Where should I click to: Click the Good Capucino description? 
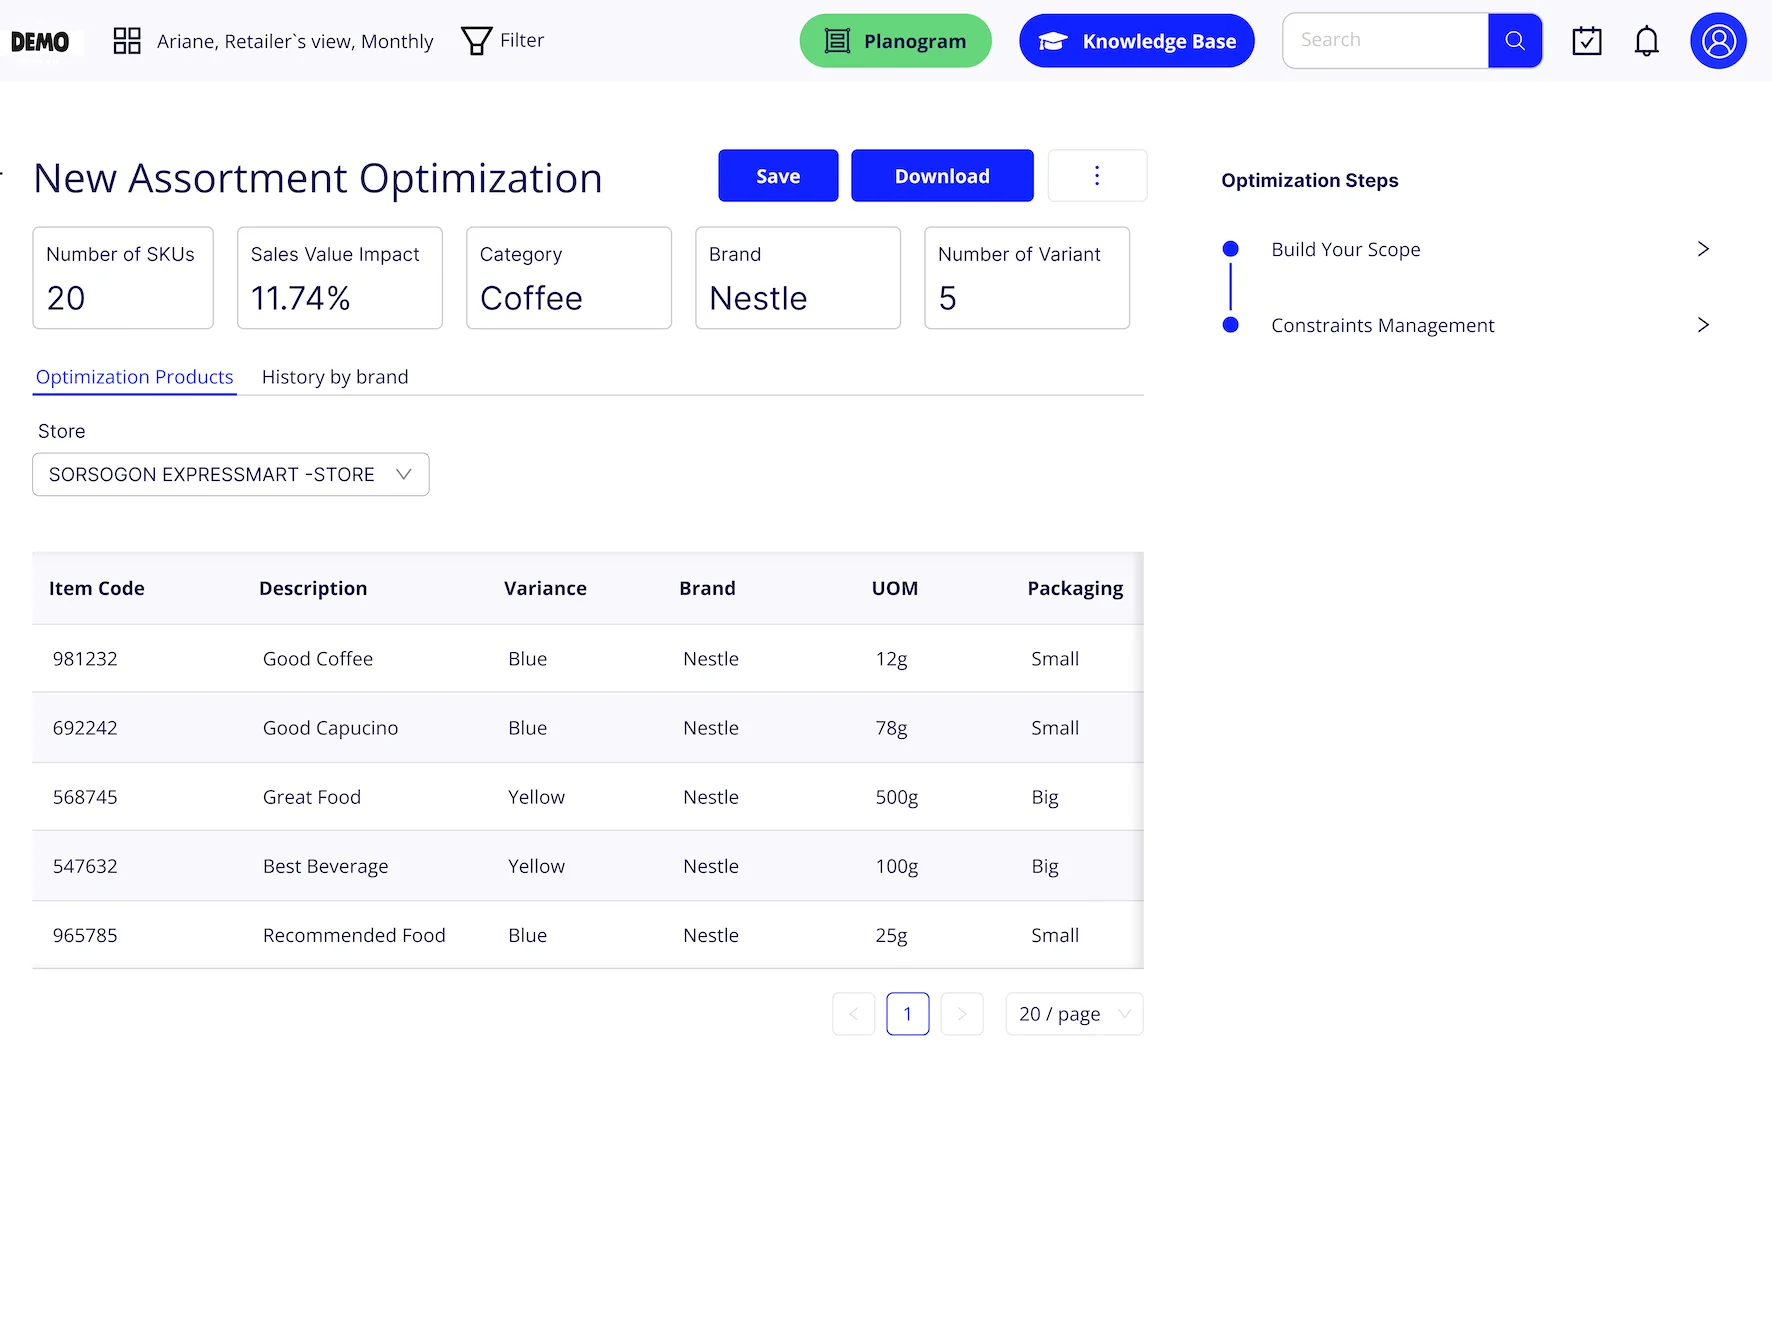[x=330, y=728]
